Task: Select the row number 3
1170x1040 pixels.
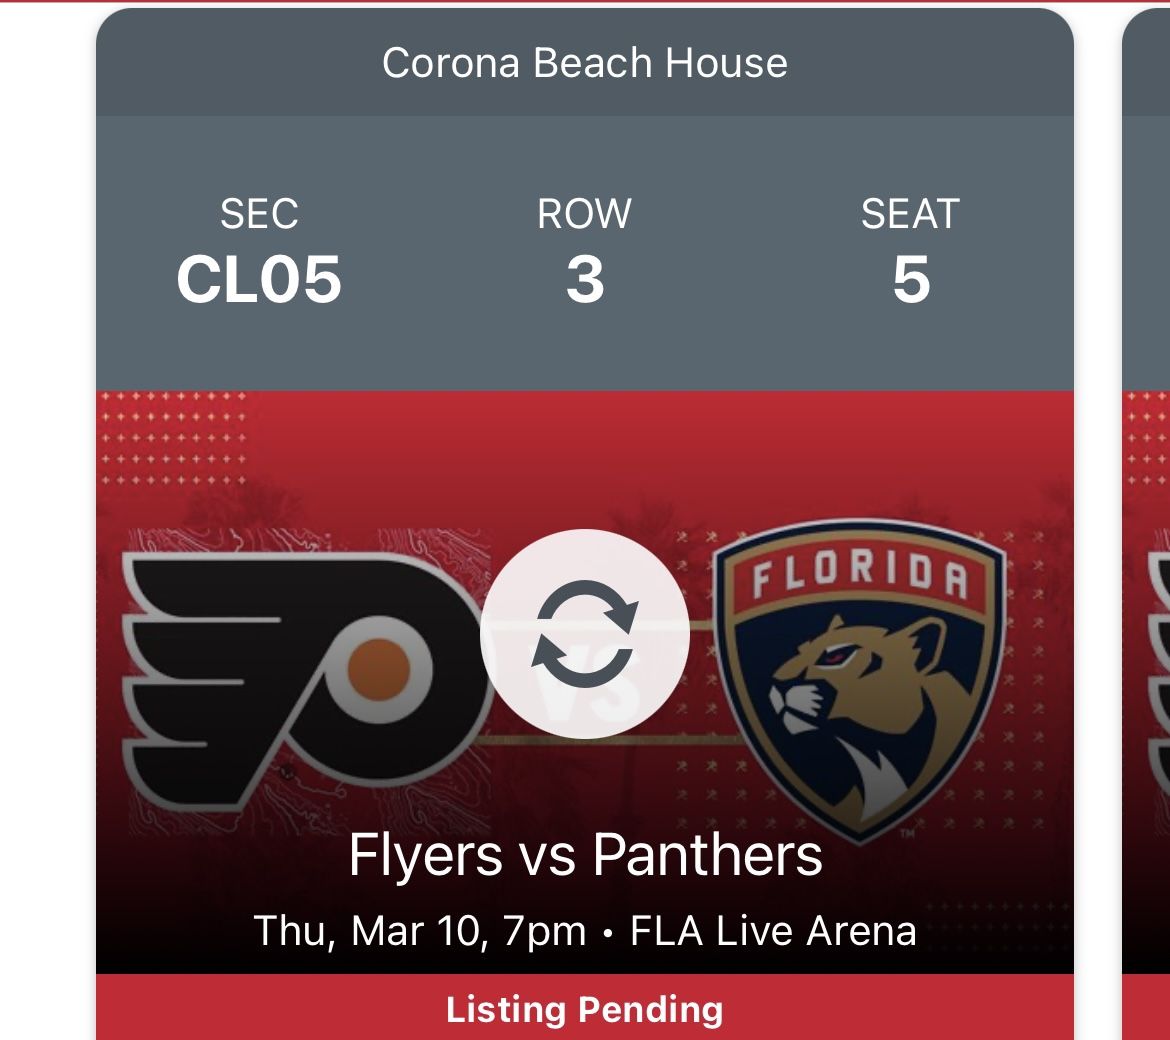Action: tap(585, 278)
